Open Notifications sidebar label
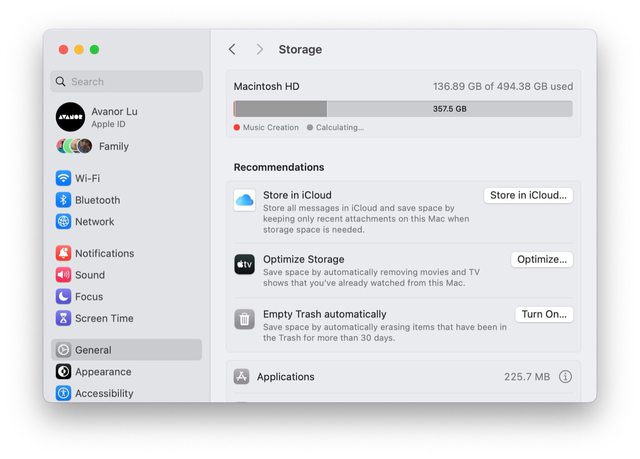 point(104,253)
